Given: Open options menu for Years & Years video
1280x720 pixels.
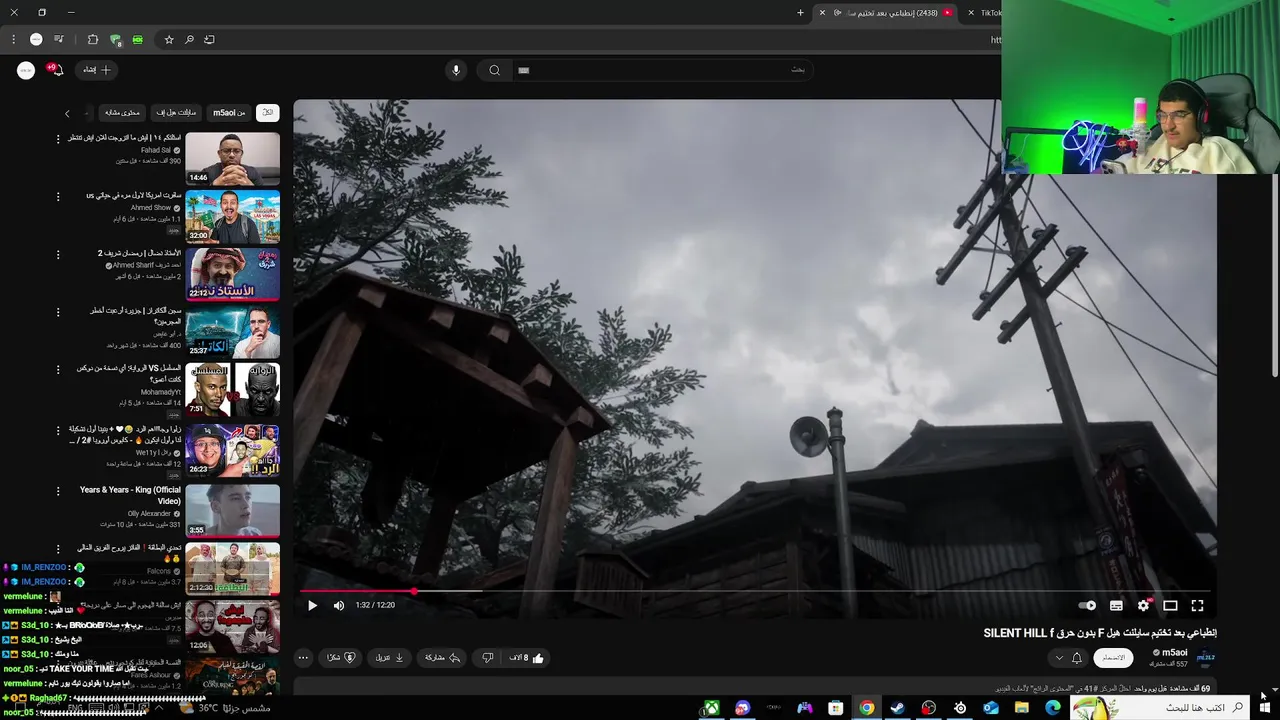Looking at the screenshot, I should coord(58,491).
